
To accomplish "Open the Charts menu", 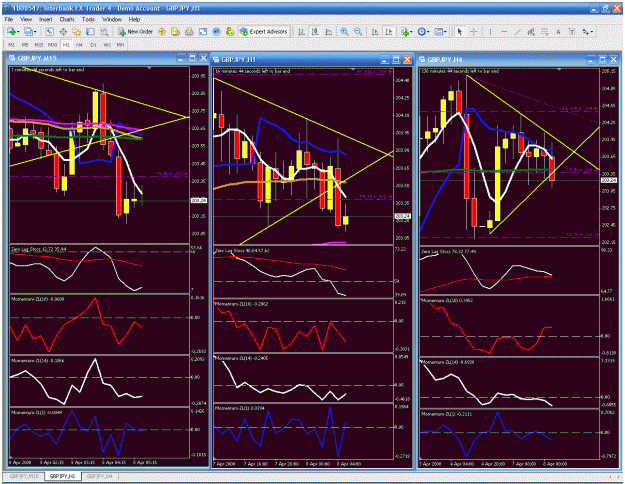I will [x=67, y=19].
